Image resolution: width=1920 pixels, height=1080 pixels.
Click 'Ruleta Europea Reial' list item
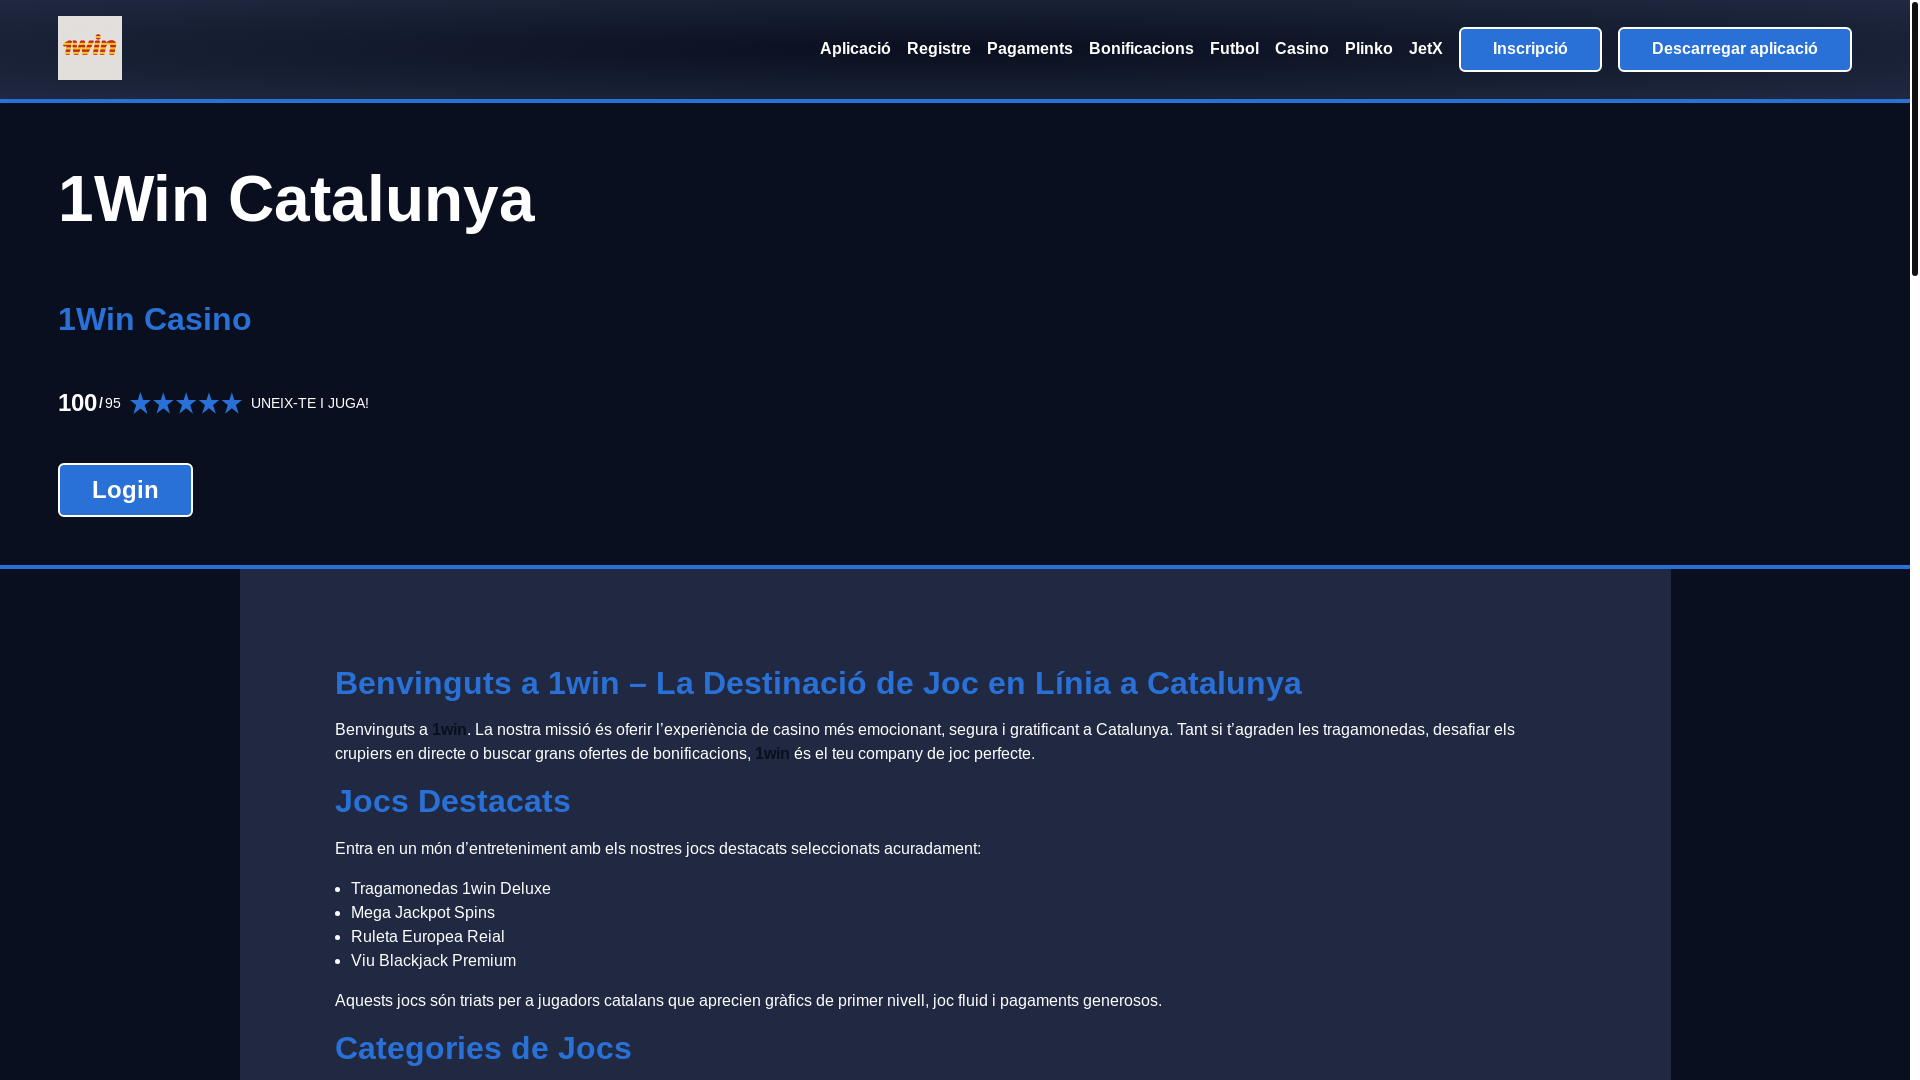428,937
